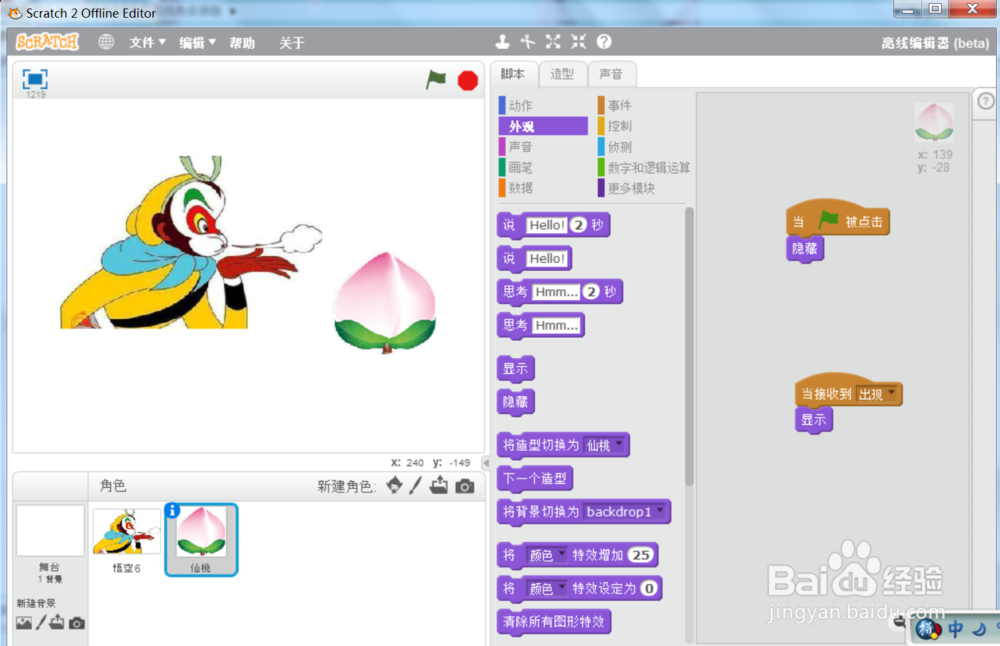
Task: Open the language globe icon
Action: [x=105, y=42]
